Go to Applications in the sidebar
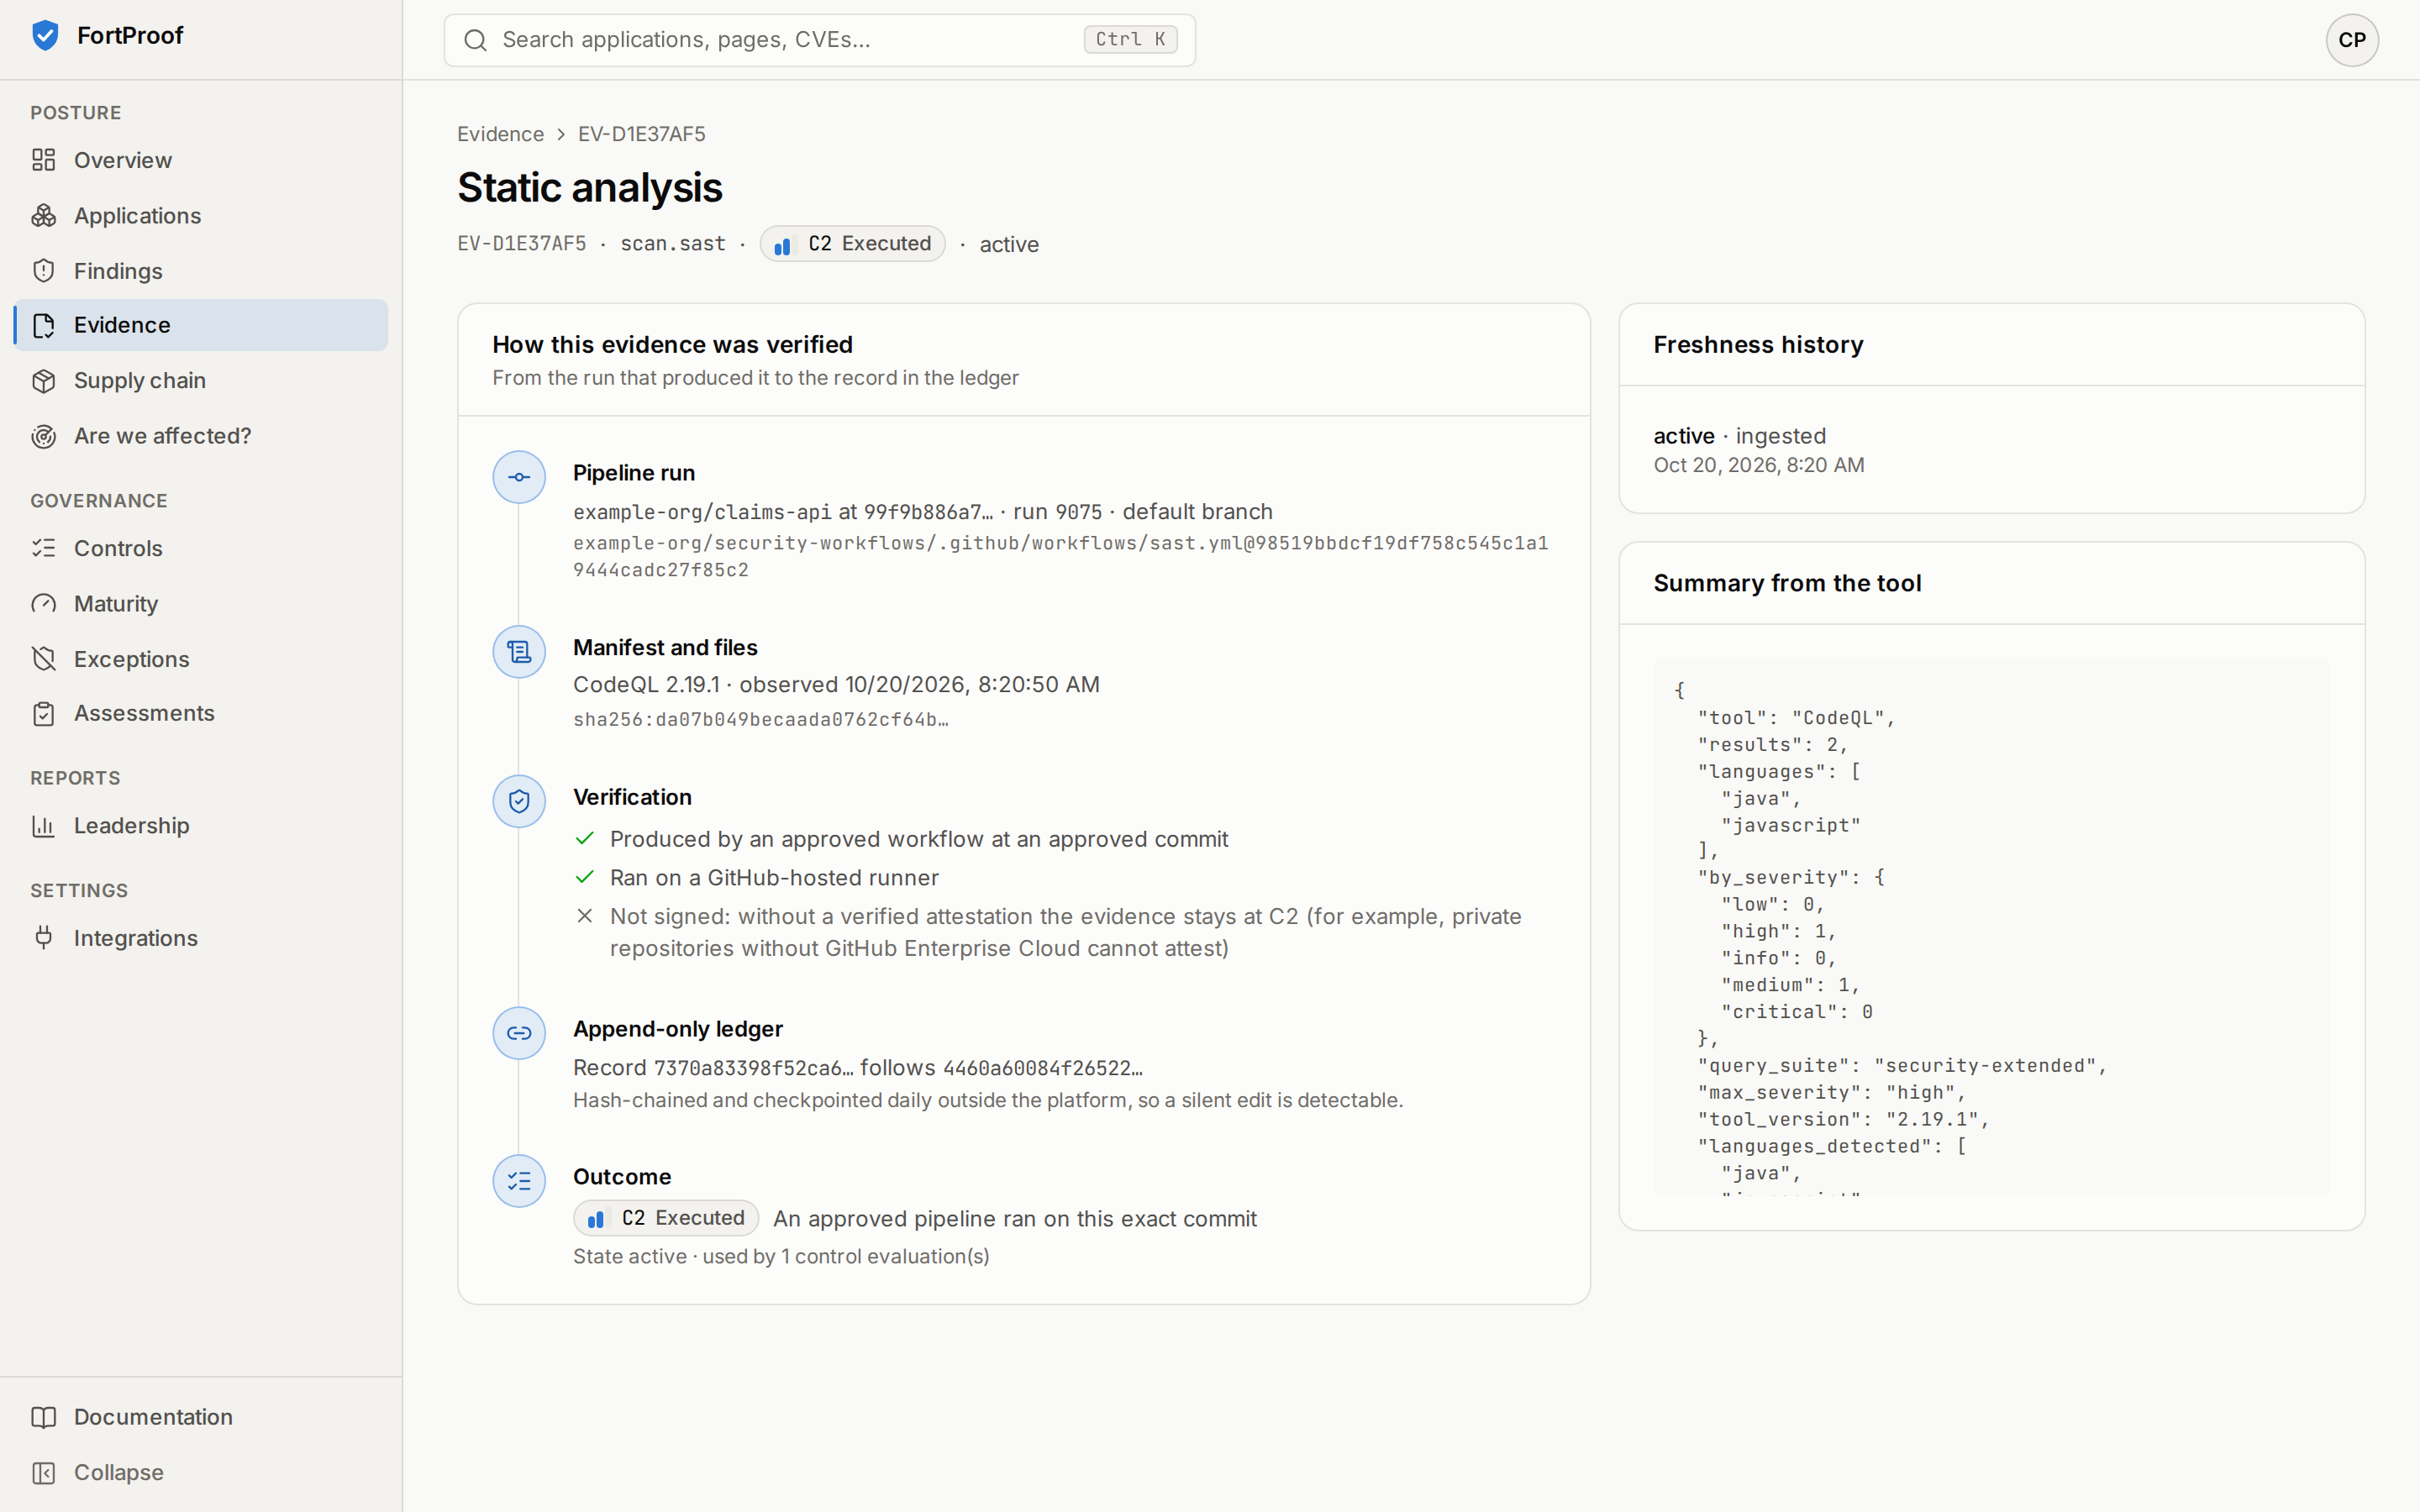This screenshot has width=2420, height=1512. click(x=201, y=215)
